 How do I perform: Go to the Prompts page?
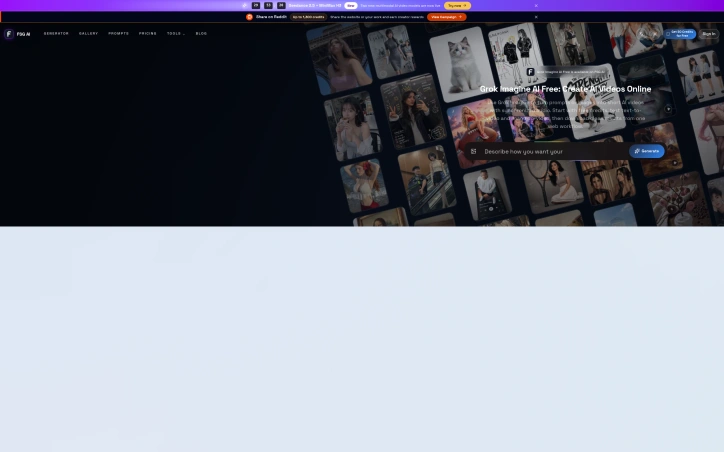119,34
